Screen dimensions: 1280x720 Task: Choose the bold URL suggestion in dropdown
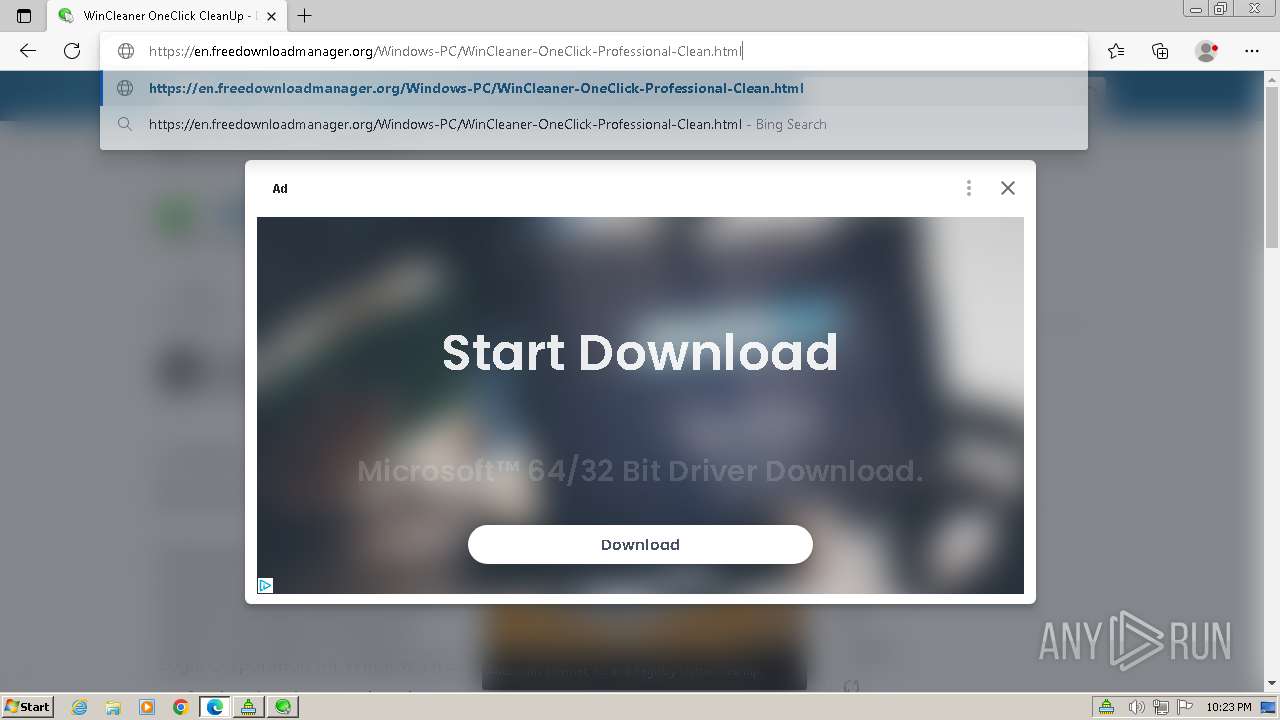point(594,88)
